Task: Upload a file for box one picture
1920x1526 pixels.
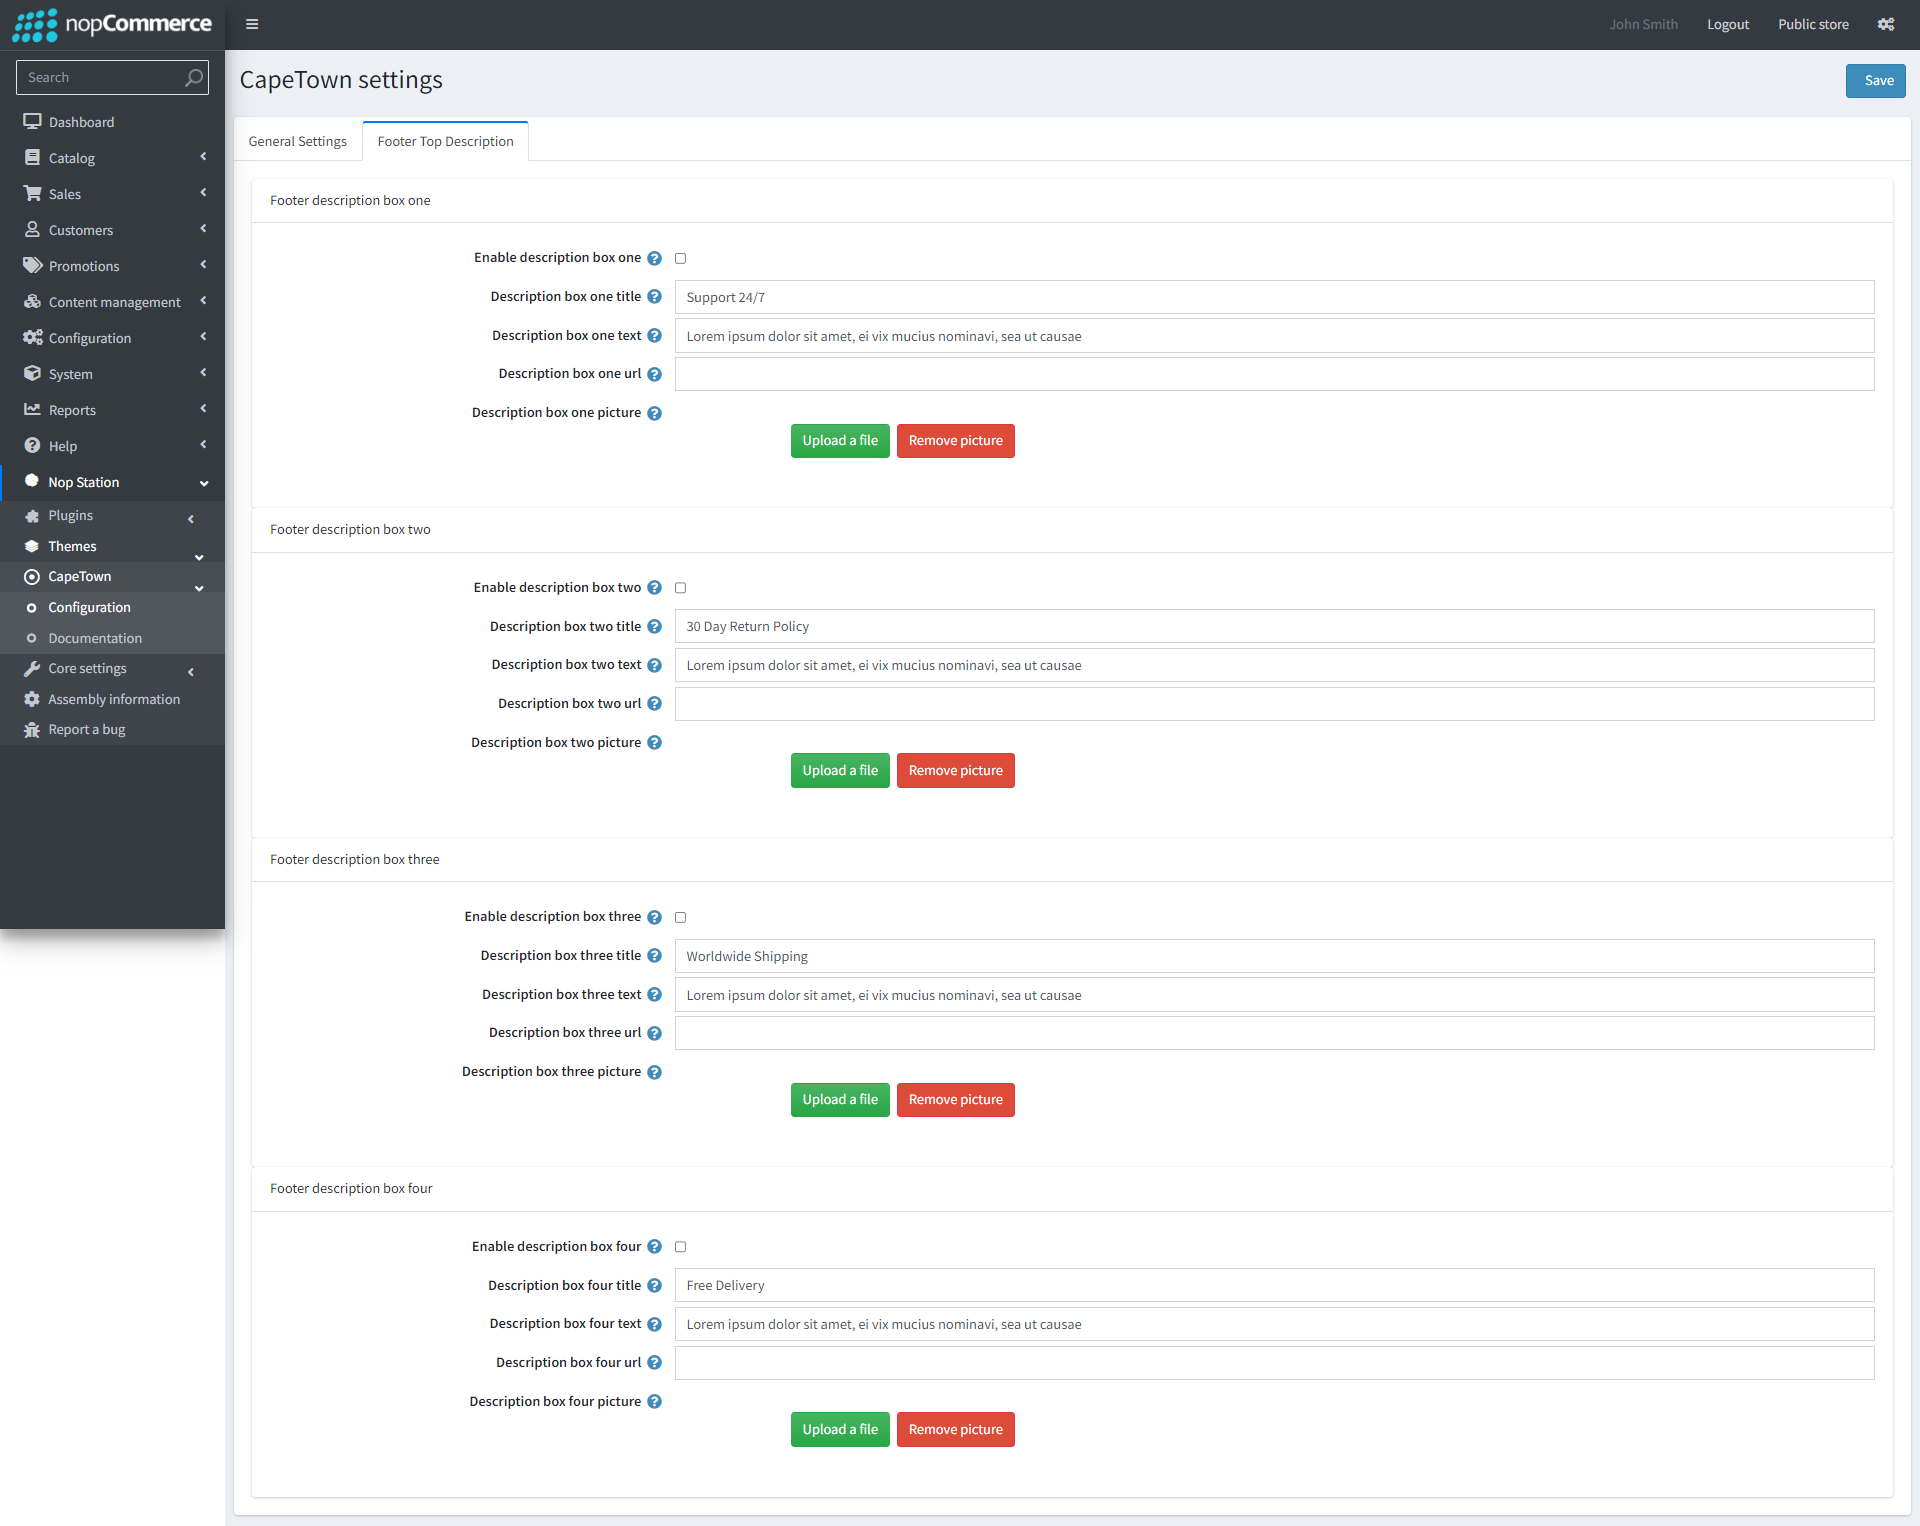Action: tap(838, 440)
